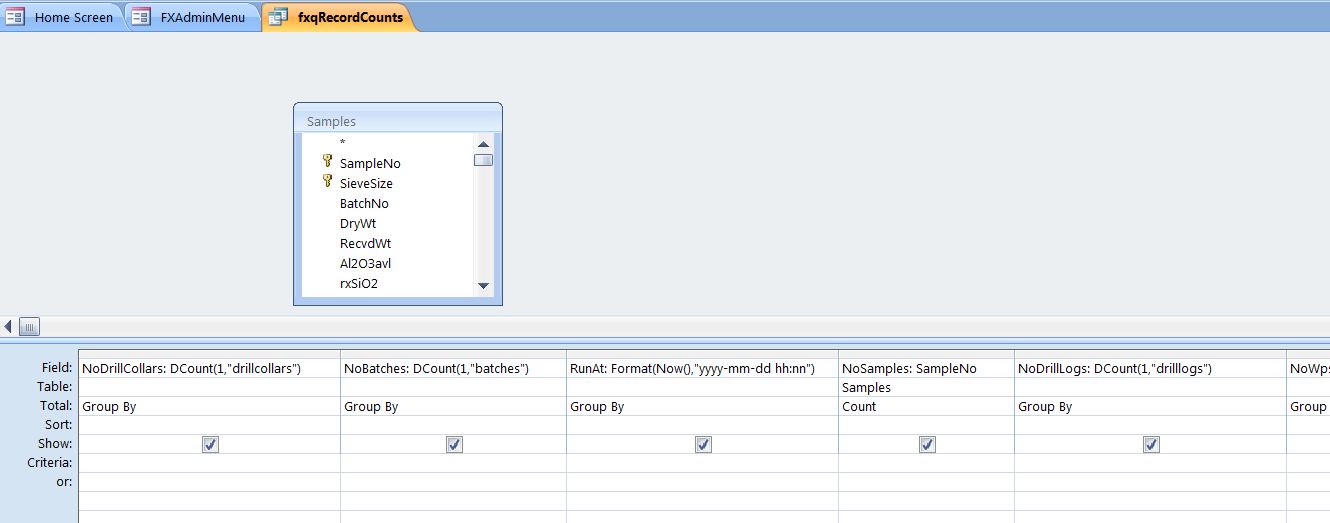The width and height of the screenshot is (1330, 523).
Task: Select the DryWt field in Samples table
Action: point(358,223)
